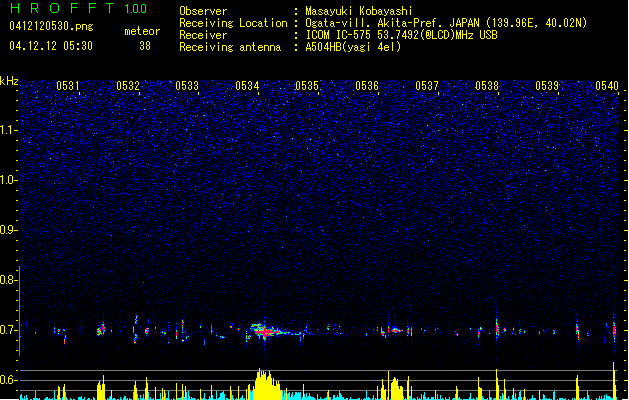Click the 0531 time marker

(68, 86)
